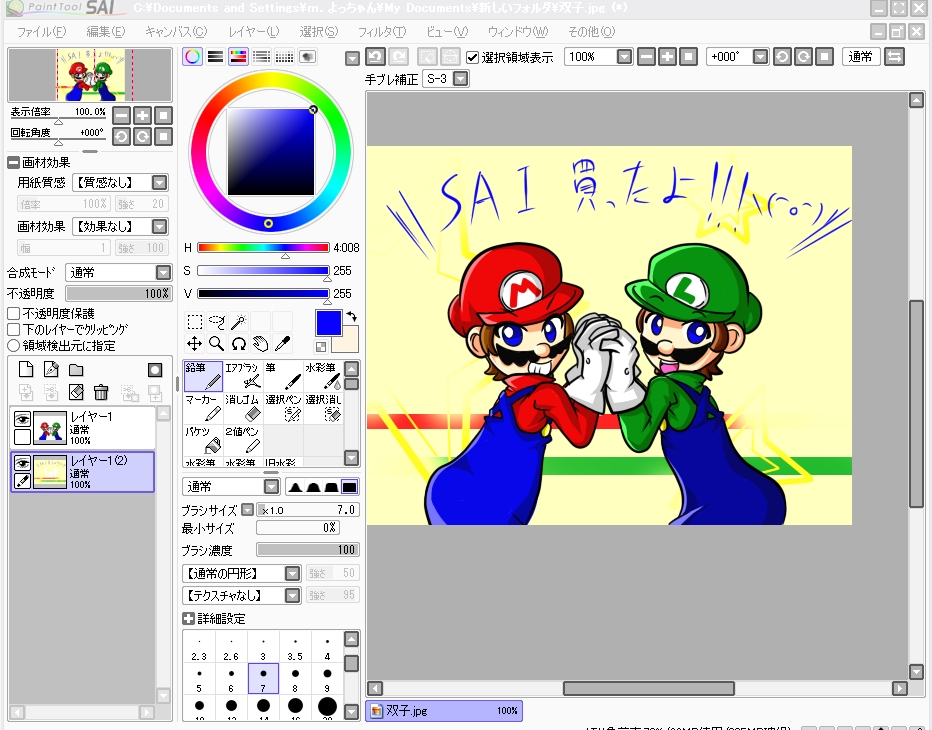
Task: Select brush size preset 5
Action: tap(199, 679)
